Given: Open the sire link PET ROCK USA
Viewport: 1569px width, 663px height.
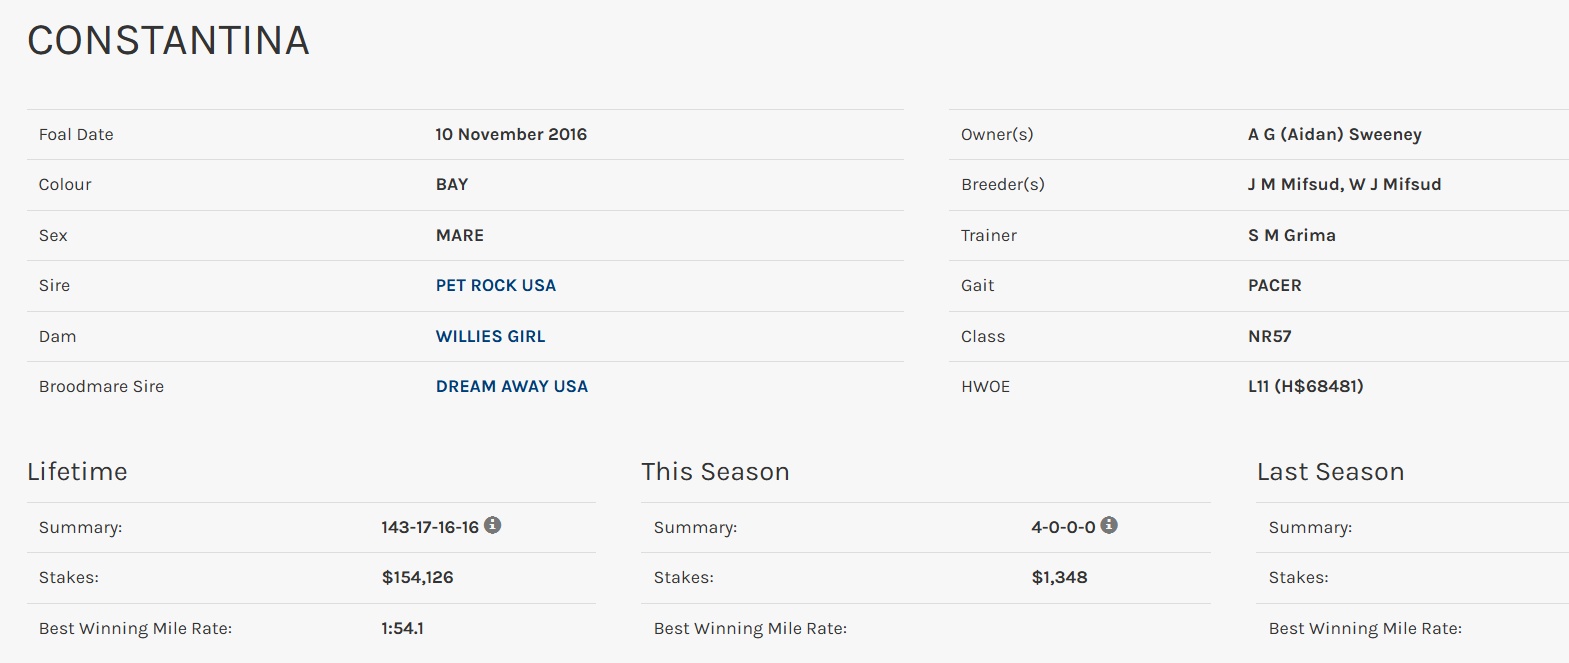Looking at the screenshot, I should (x=495, y=286).
